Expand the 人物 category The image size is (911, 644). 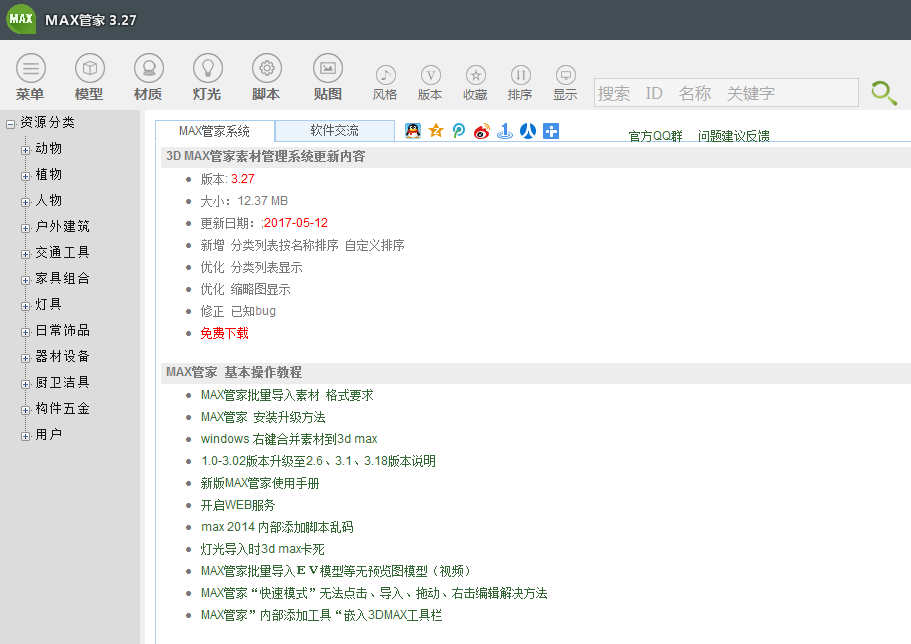coord(25,202)
